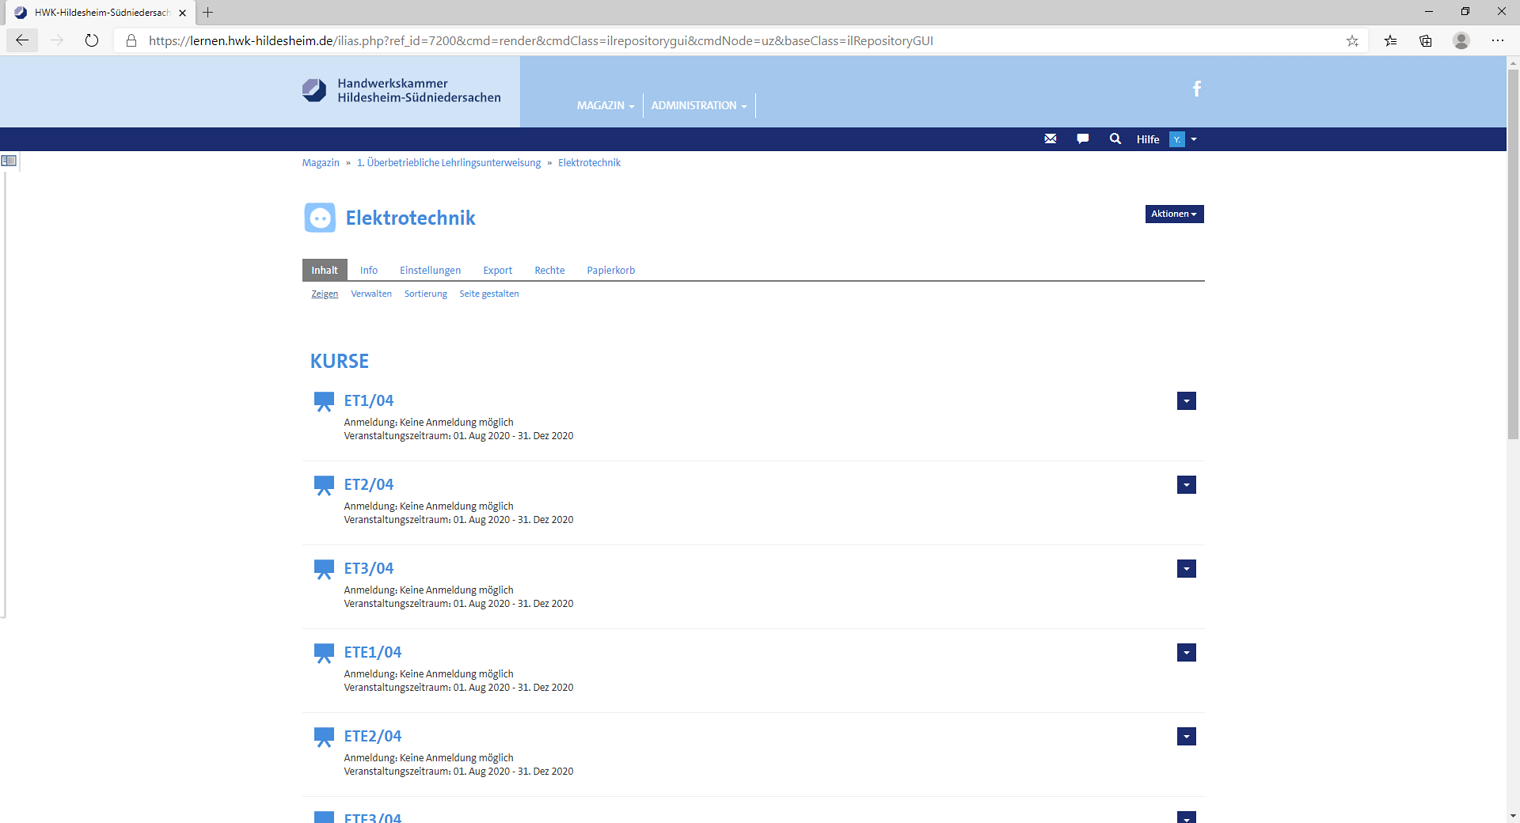Open actions dropdown for ETE2/04
The width and height of the screenshot is (1520, 823).
click(1186, 737)
